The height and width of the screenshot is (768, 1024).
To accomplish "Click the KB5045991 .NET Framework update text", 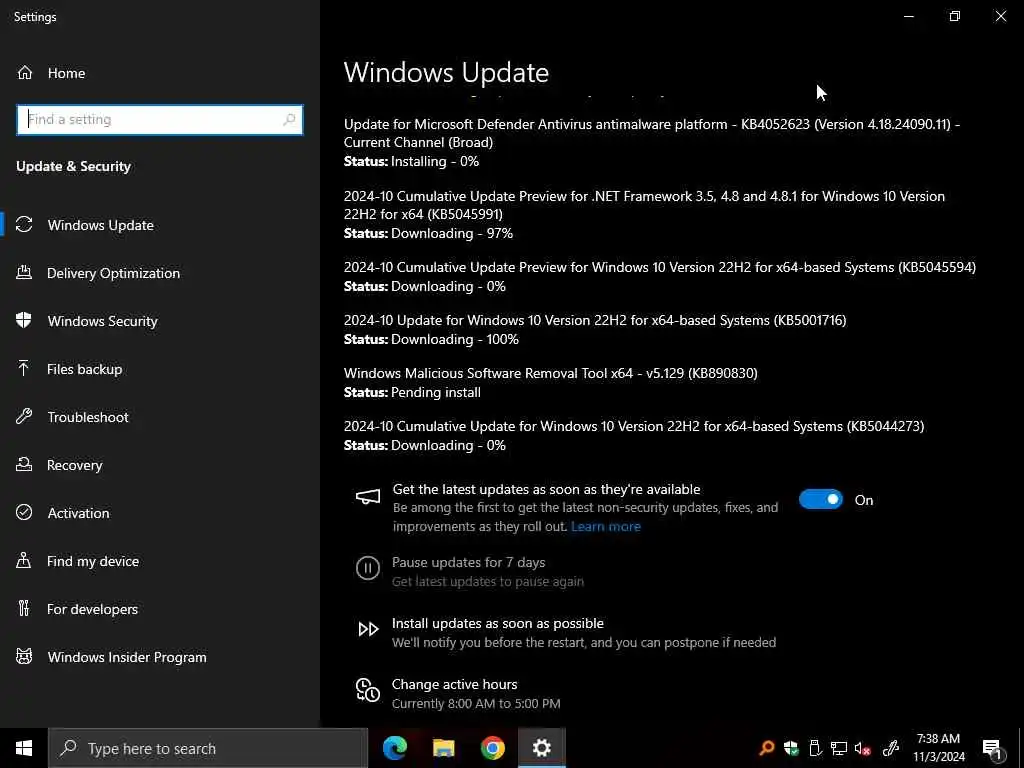I will pyautogui.click(x=644, y=205).
